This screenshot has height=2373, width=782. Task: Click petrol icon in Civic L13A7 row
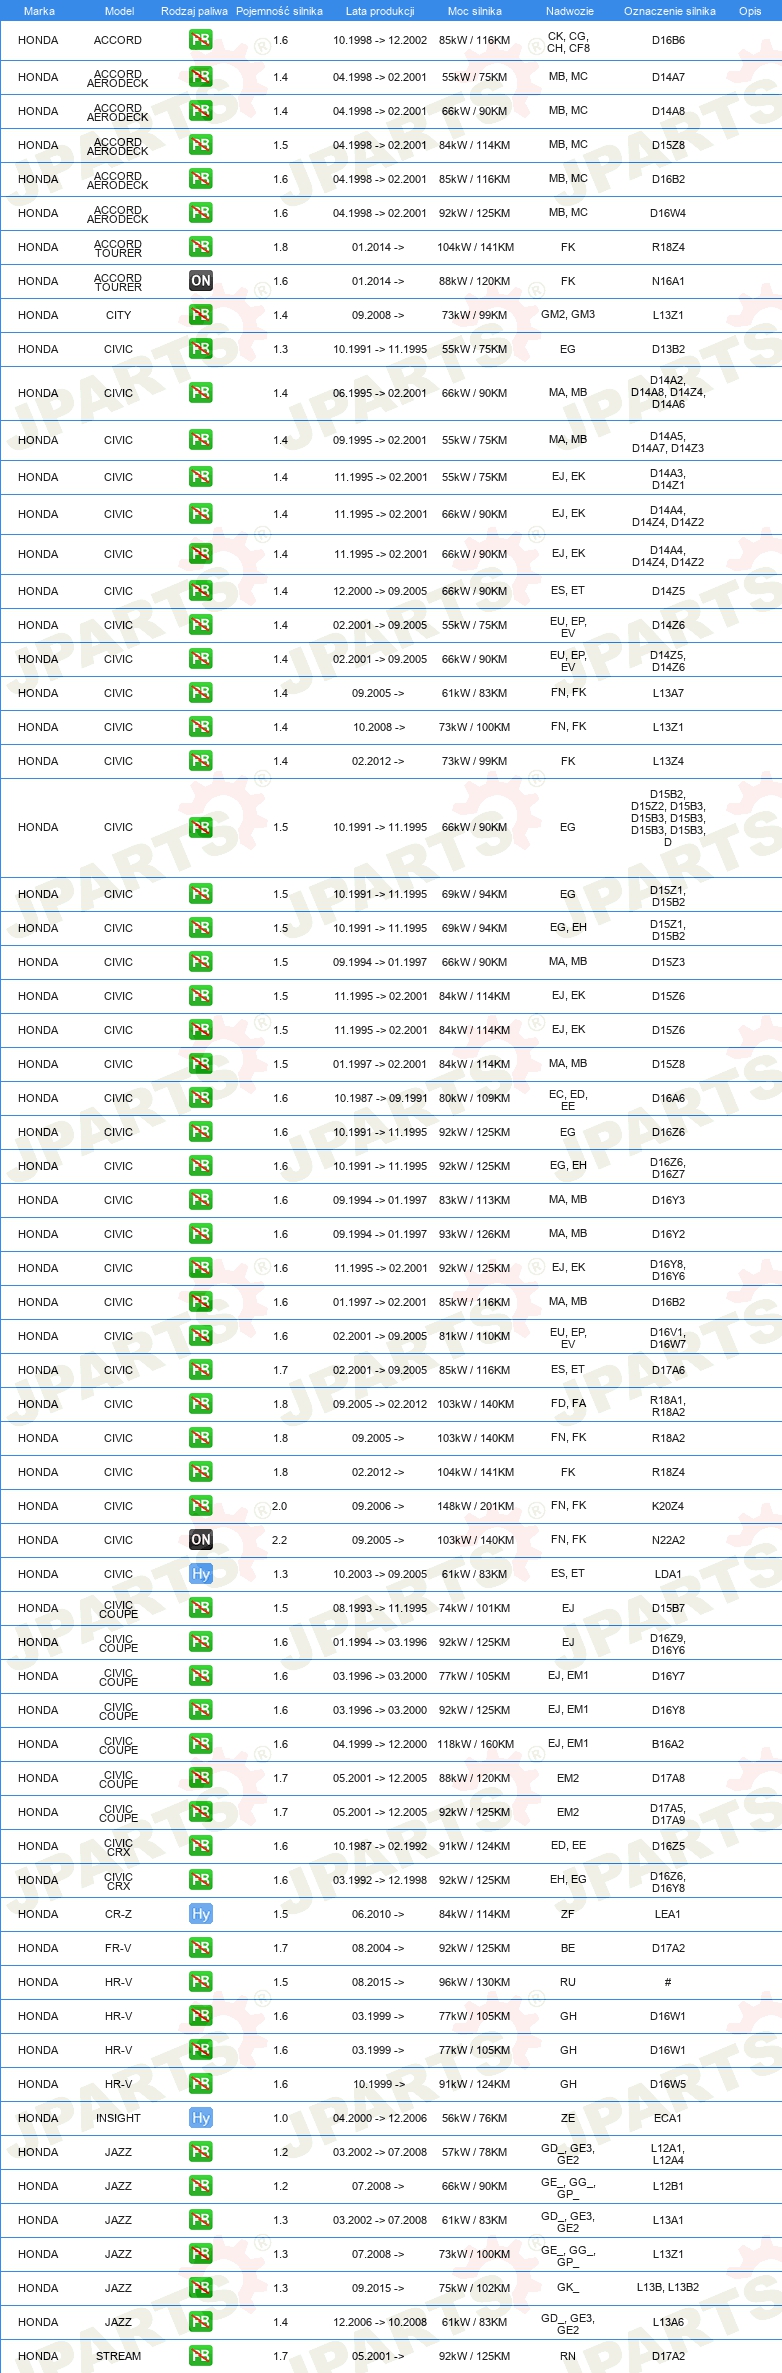(x=200, y=693)
